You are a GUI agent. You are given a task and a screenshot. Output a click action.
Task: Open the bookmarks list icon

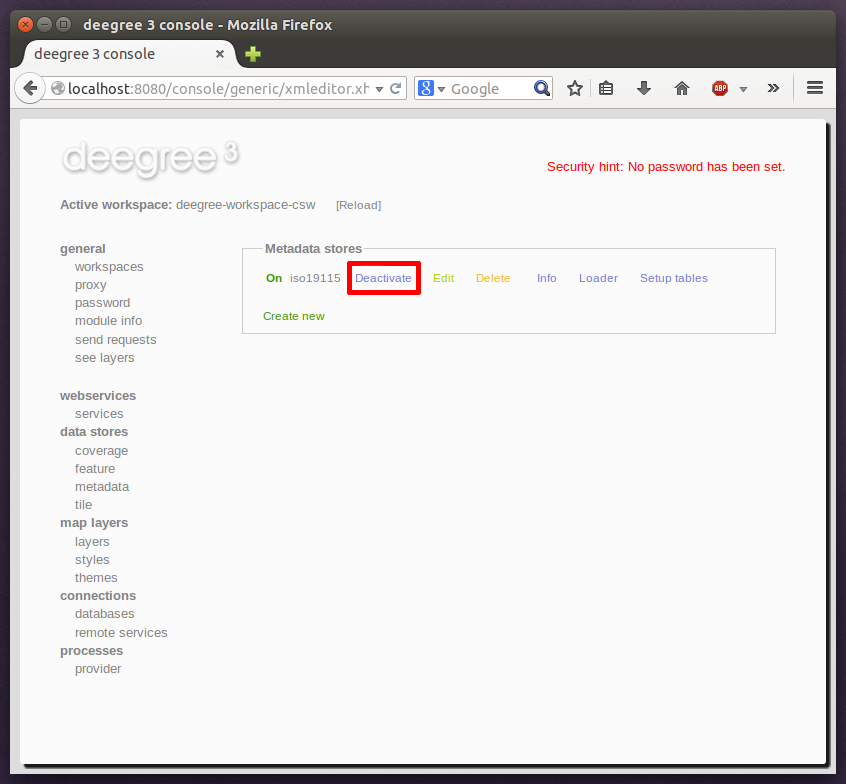pyautogui.click(x=606, y=88)
